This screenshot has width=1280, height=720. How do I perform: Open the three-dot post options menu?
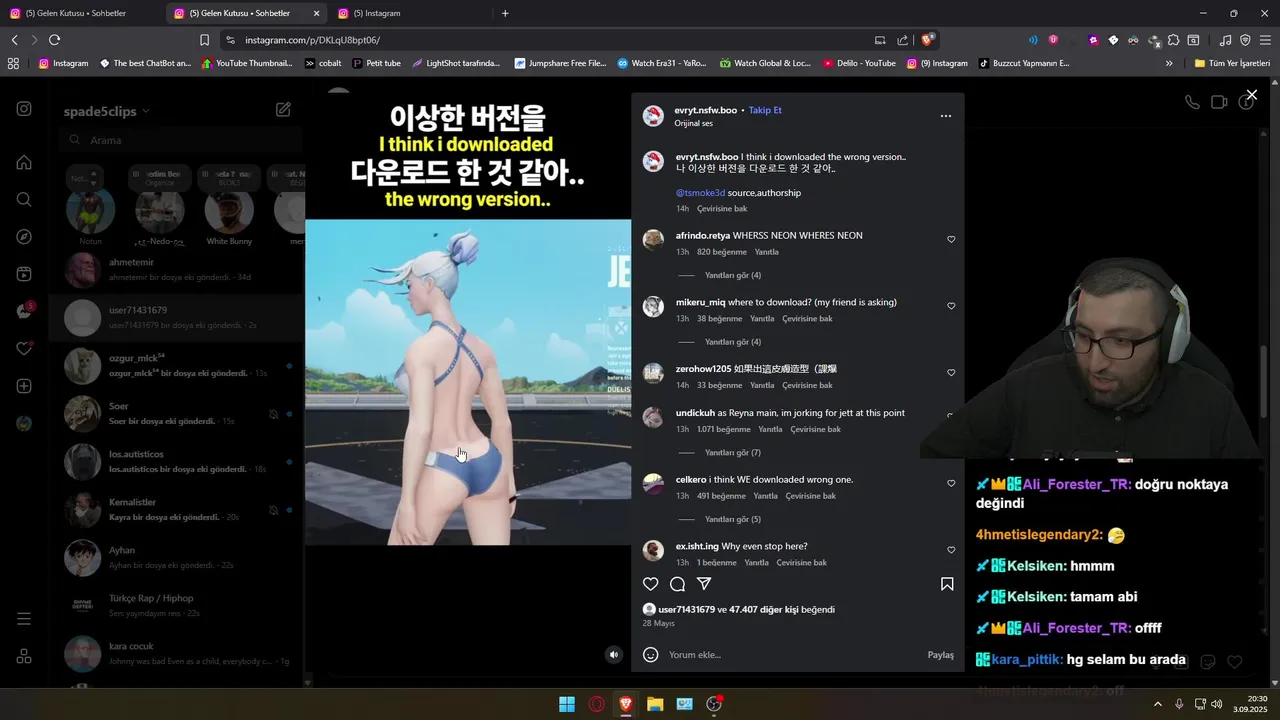coord(945,116)
